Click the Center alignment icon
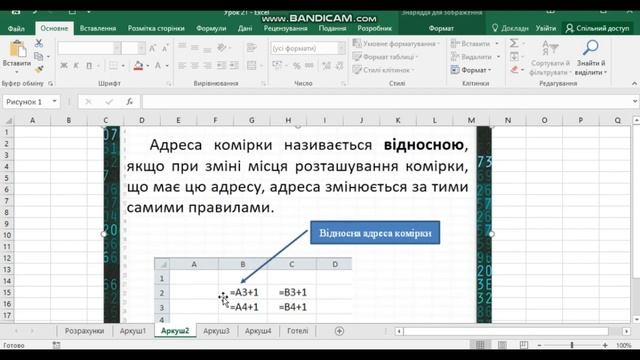This screenshot has width=640, height=360. click(x=195, y=65)
